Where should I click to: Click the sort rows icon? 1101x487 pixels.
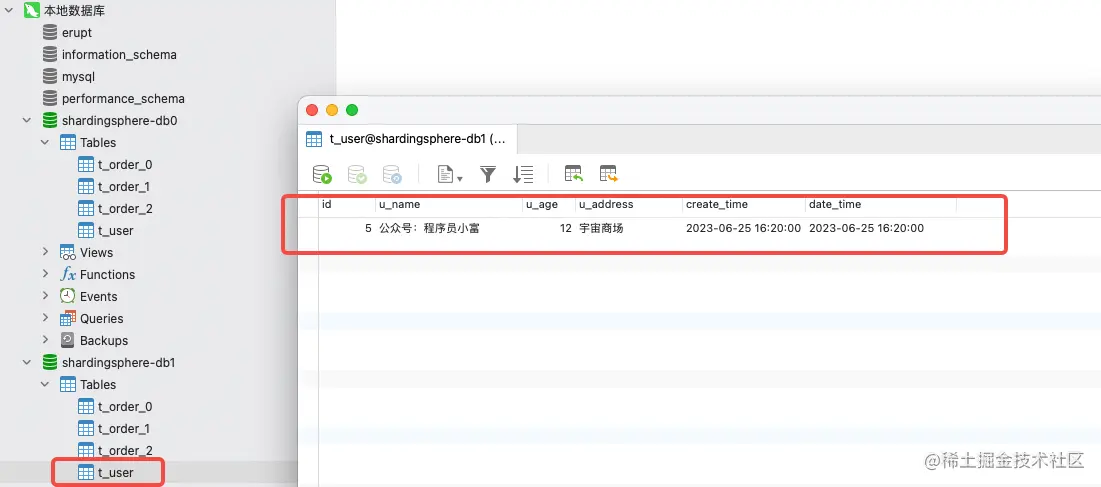(x=523, y=174)
